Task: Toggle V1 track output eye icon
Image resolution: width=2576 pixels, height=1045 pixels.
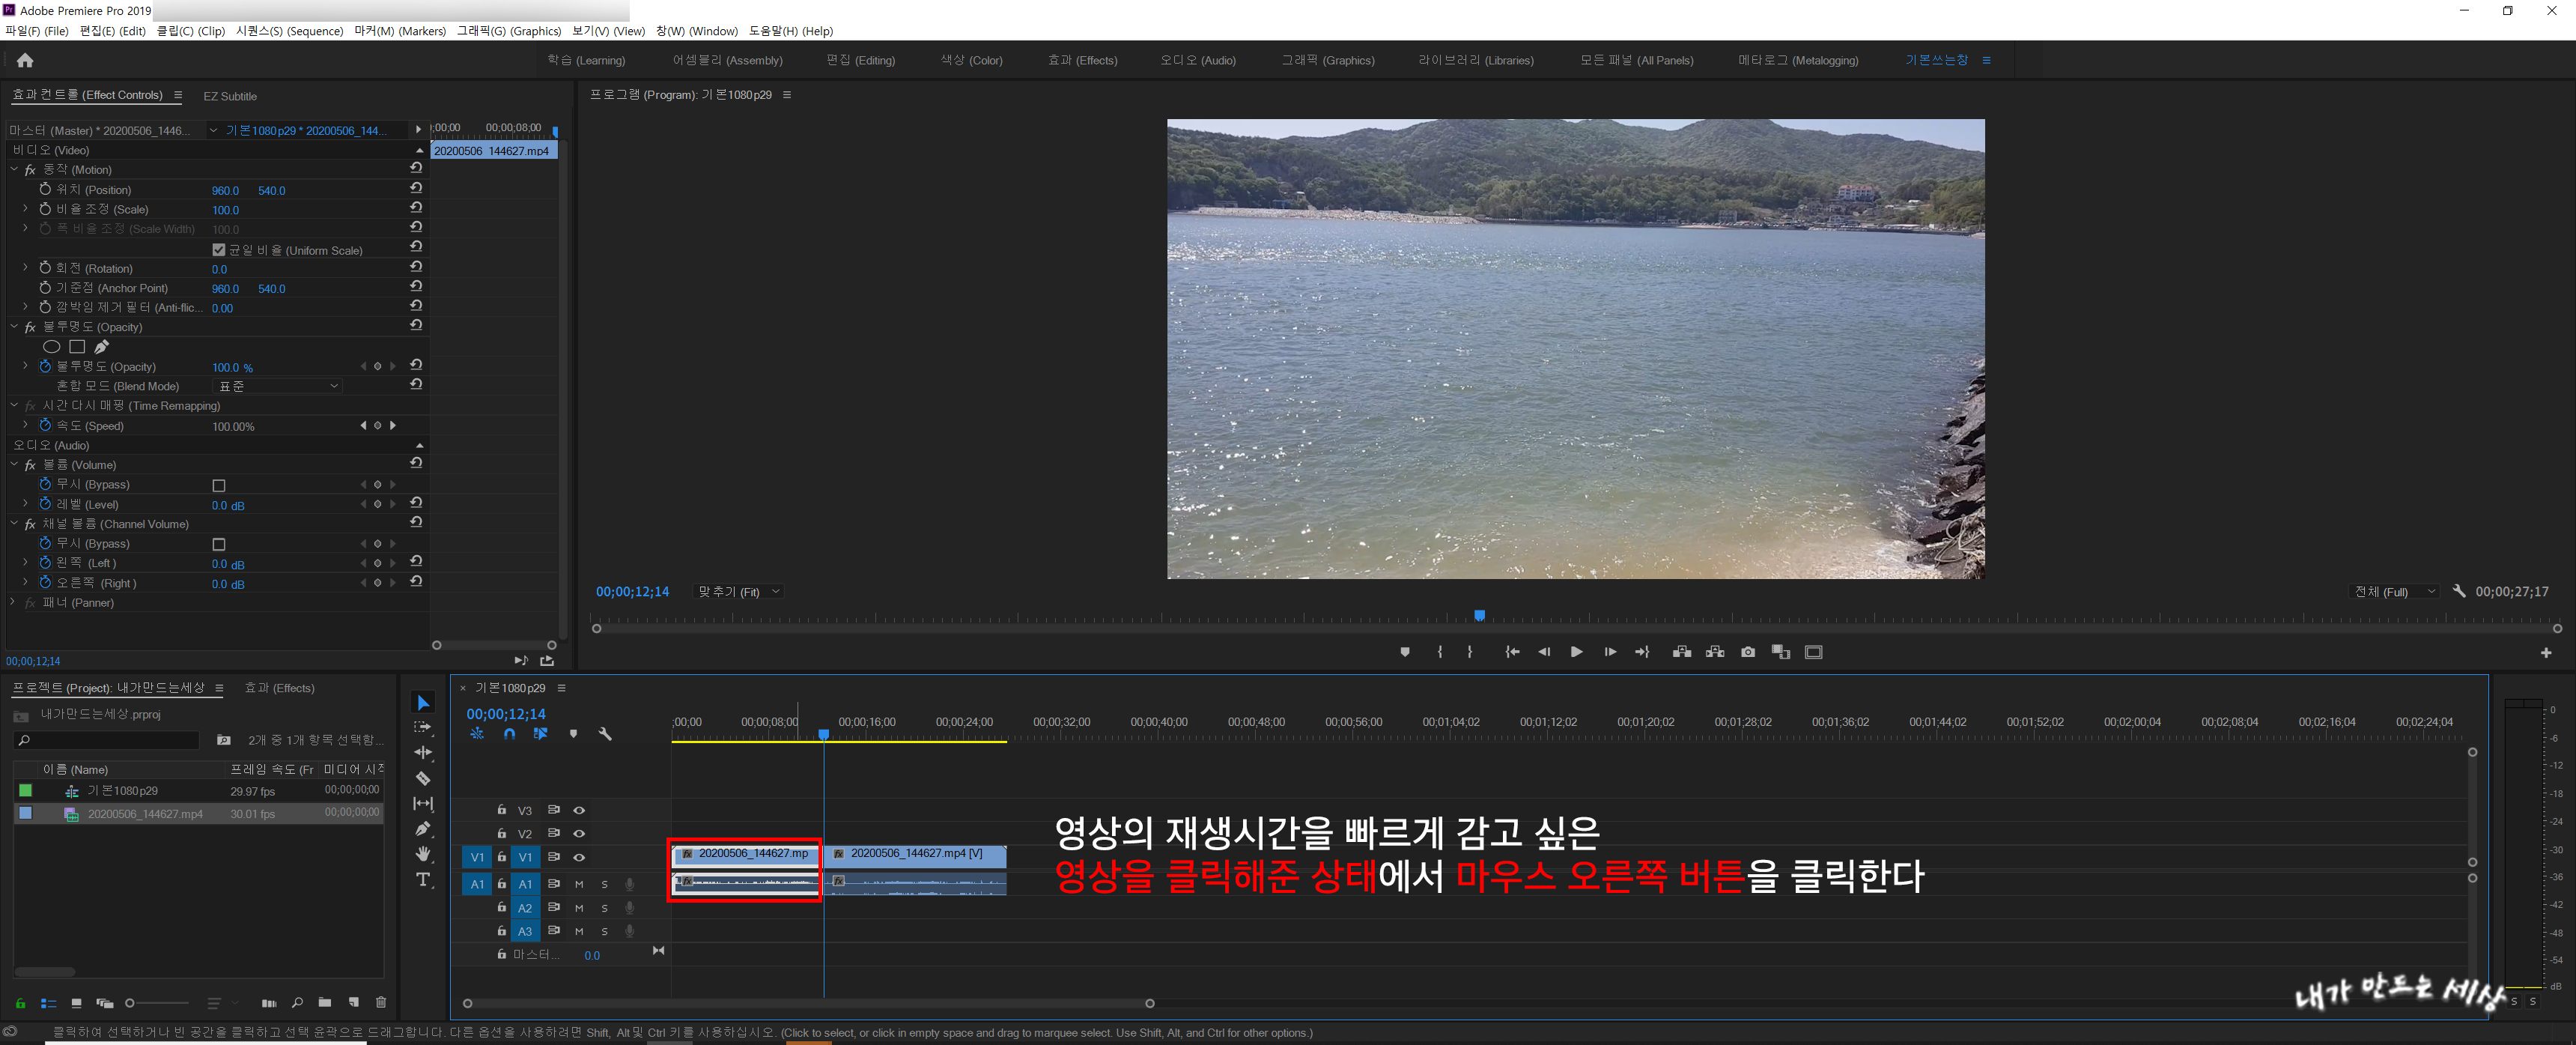Action: tap(578, 857)
